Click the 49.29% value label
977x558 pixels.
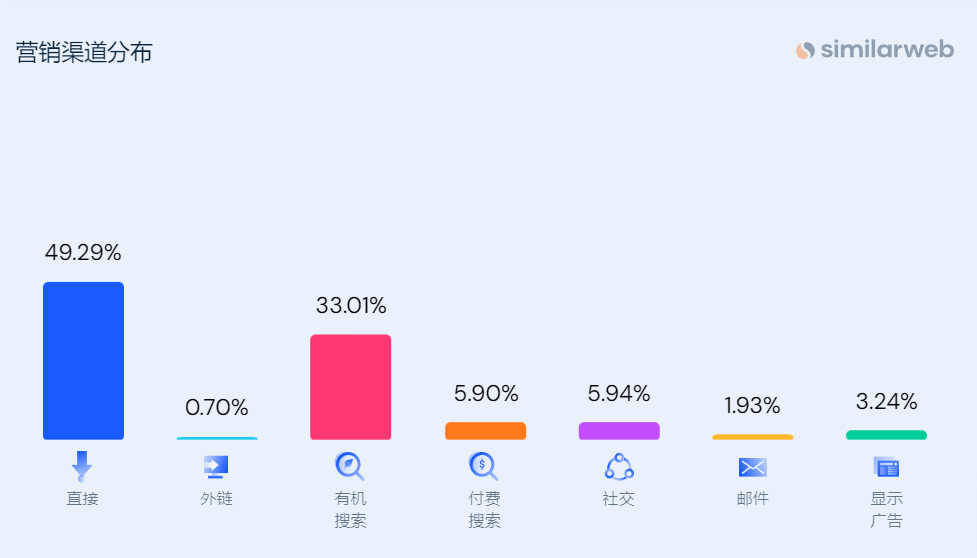[83, 253]
